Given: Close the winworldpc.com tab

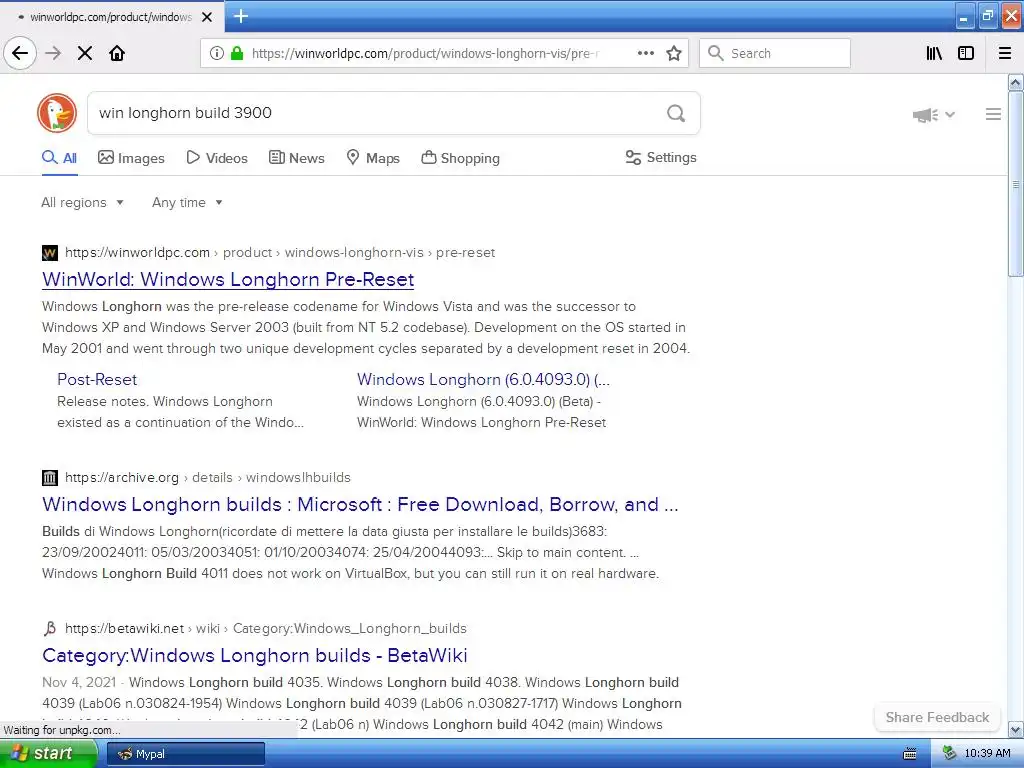Looking at the screenshot, I should coord(207,17).
